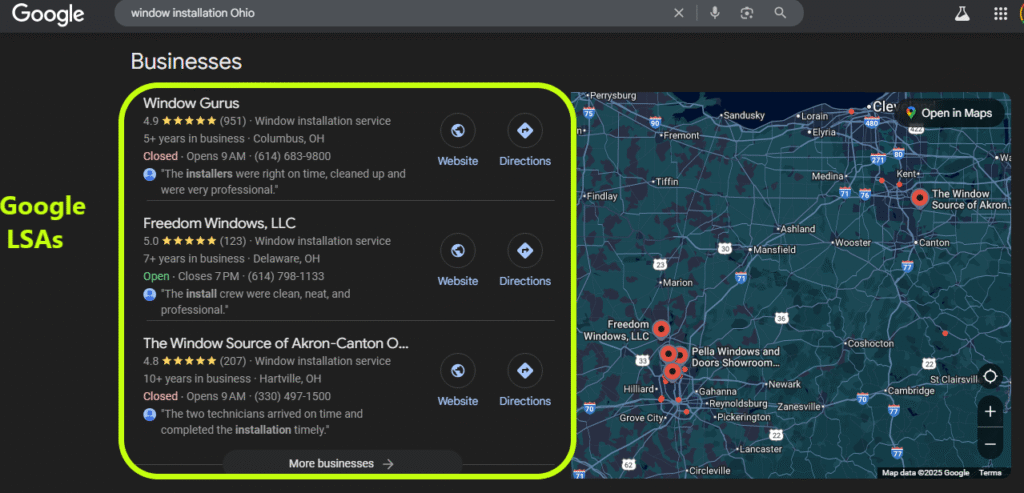Click the magnifier search icon
This screenshot has height=493, width=1024.
click(x=780, y=13)
